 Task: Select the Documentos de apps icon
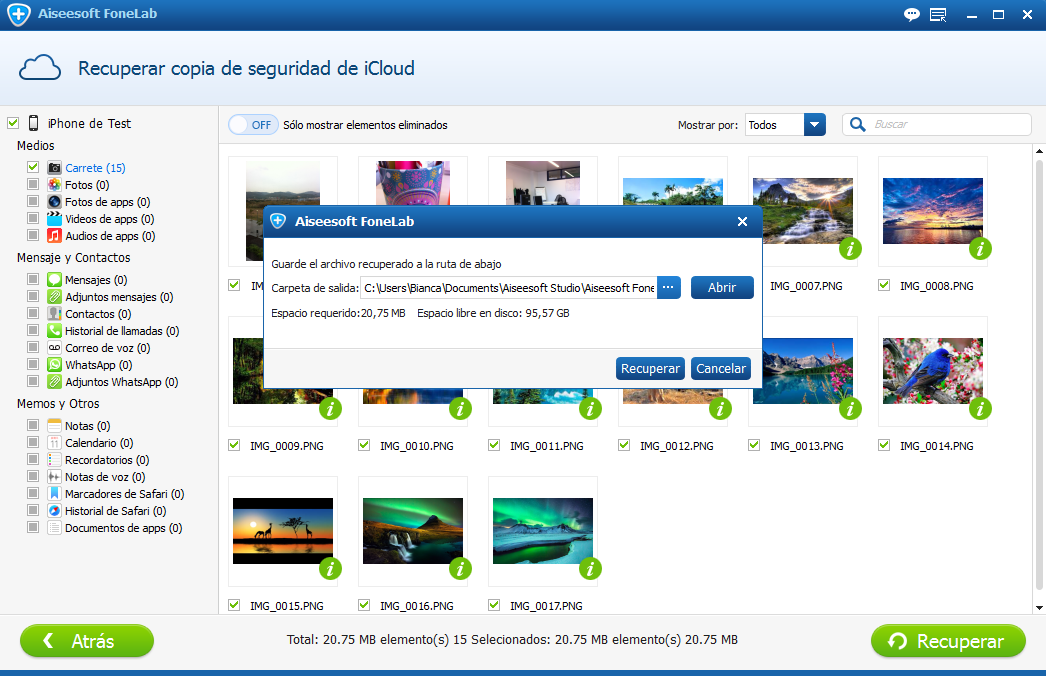(x=54, y=528)
